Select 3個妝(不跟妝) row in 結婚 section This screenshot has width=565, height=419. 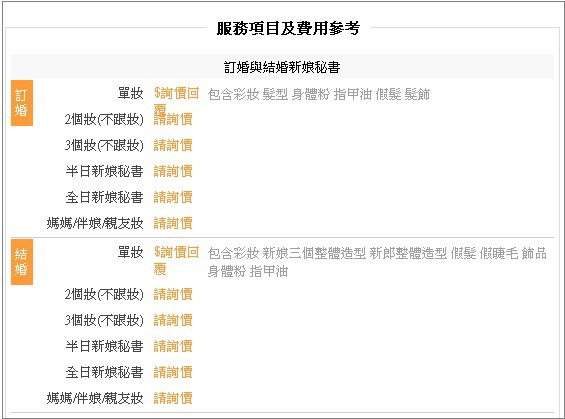coord(104,320)
